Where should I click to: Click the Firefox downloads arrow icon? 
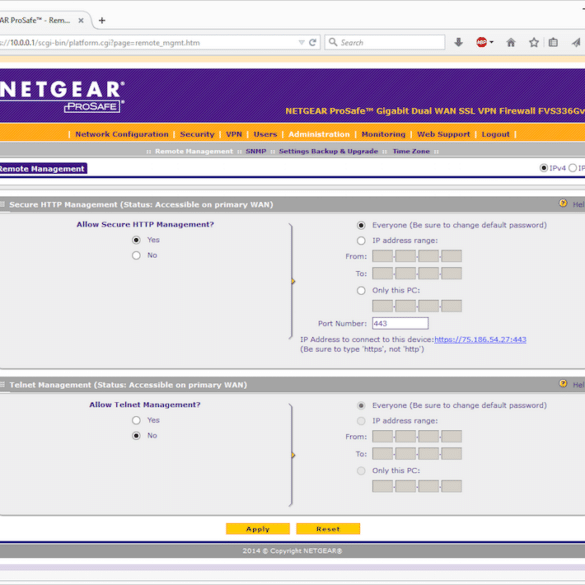(x=459, y=43)
